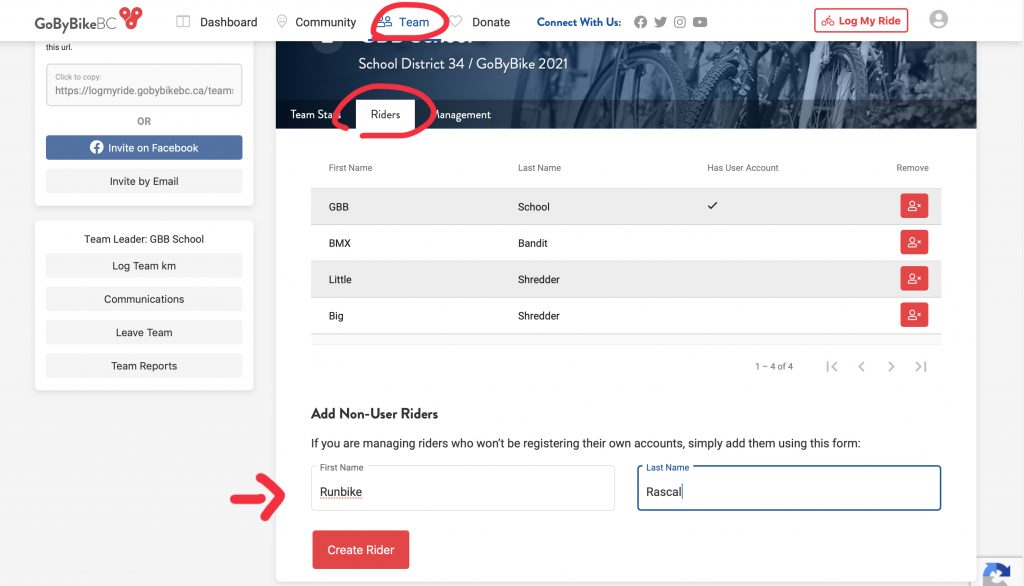Image resolution: width=1024 pixels, height=586 pixels.
Task: Go to first page of riders
Action: (x=831, y=366)
